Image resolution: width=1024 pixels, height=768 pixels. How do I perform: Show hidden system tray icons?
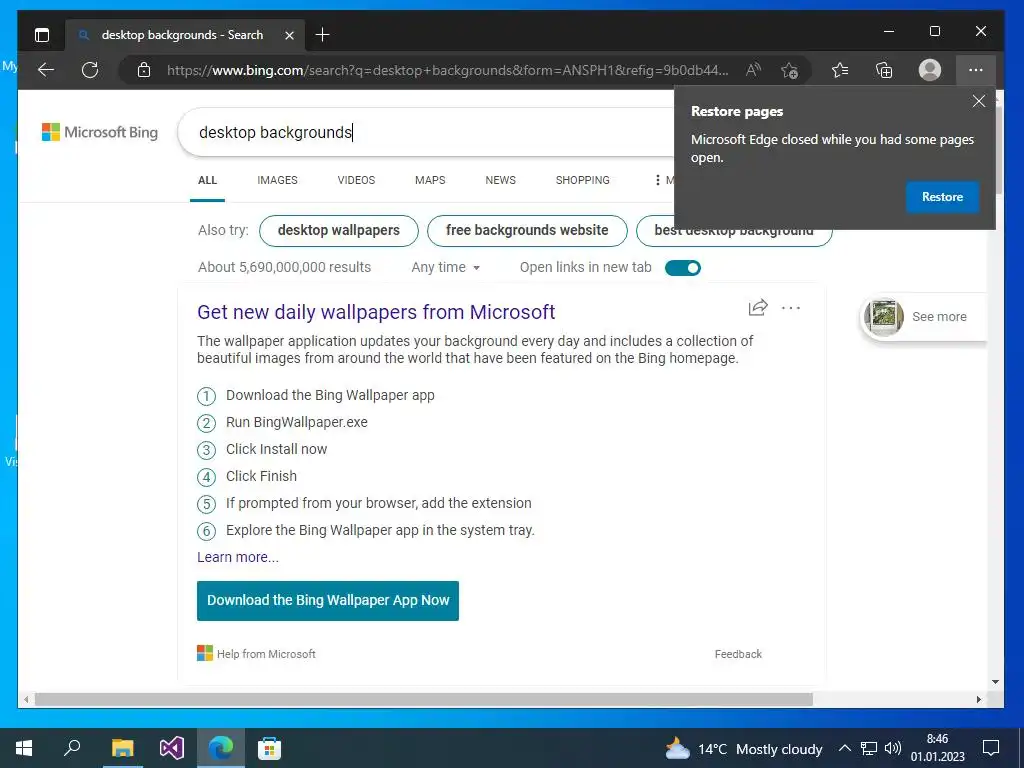click(844, 749)
